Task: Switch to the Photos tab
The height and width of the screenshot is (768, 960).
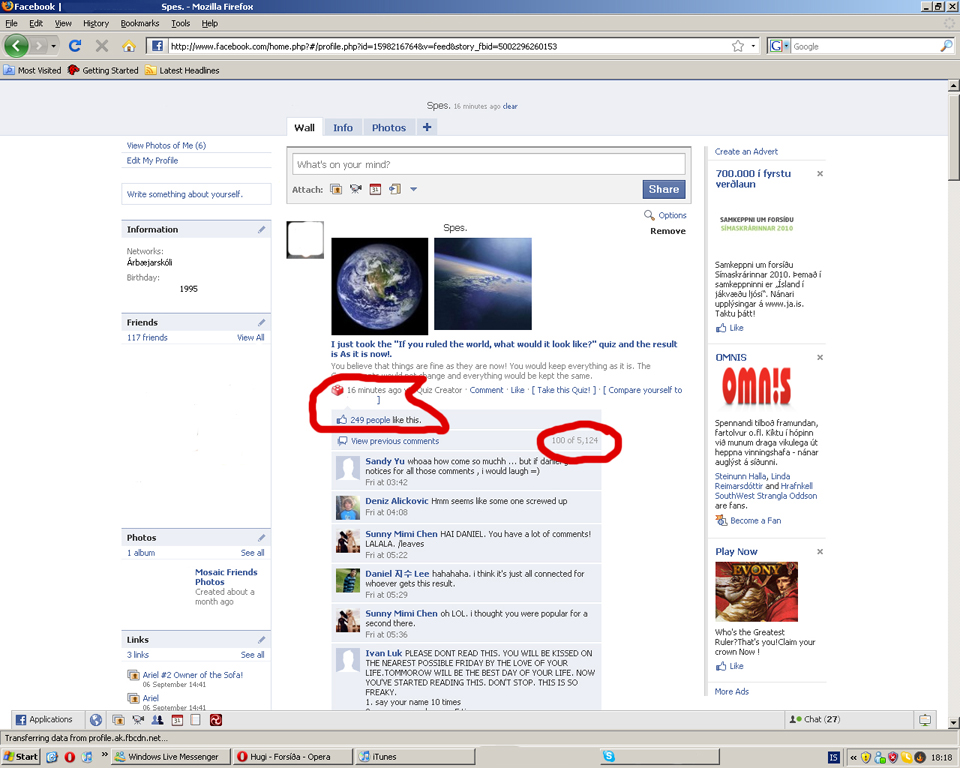Action: click(x=389, y=127)
